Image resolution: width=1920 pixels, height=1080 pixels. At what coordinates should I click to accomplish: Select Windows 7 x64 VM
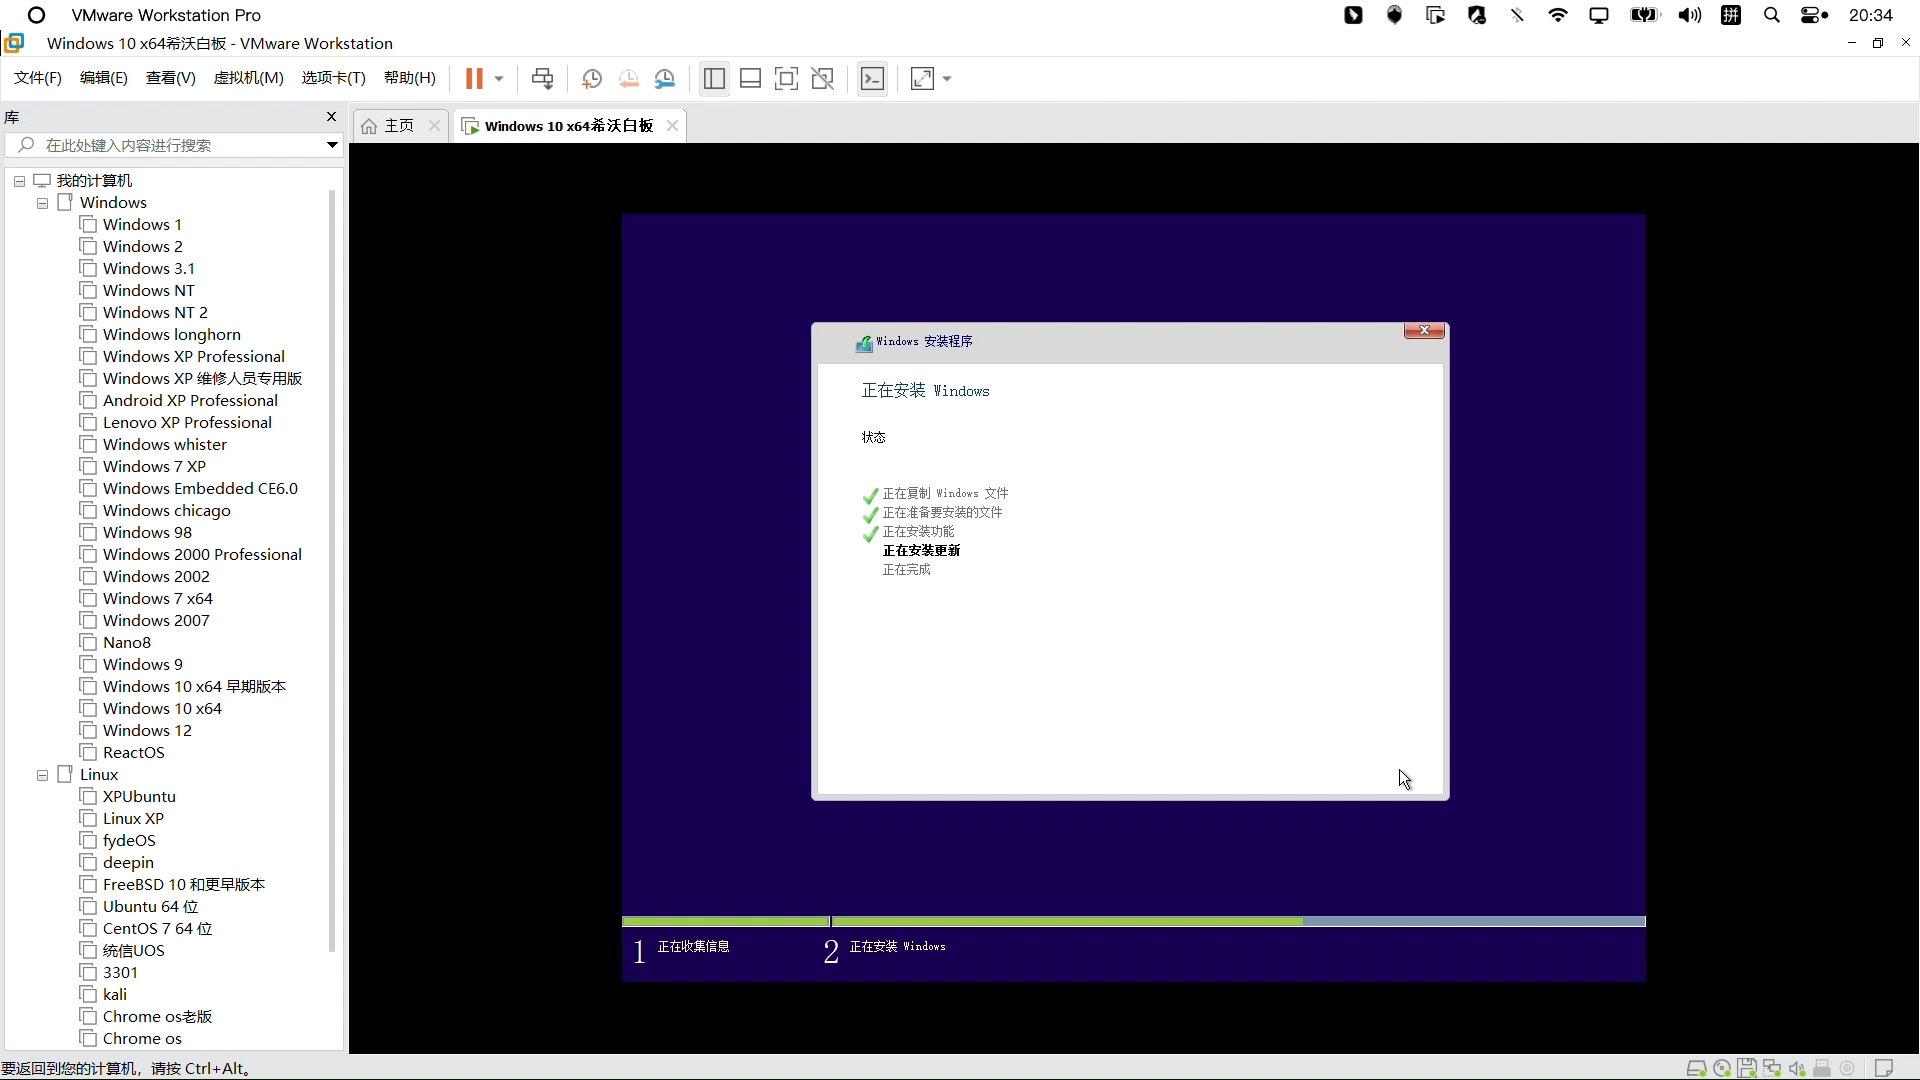158,599
